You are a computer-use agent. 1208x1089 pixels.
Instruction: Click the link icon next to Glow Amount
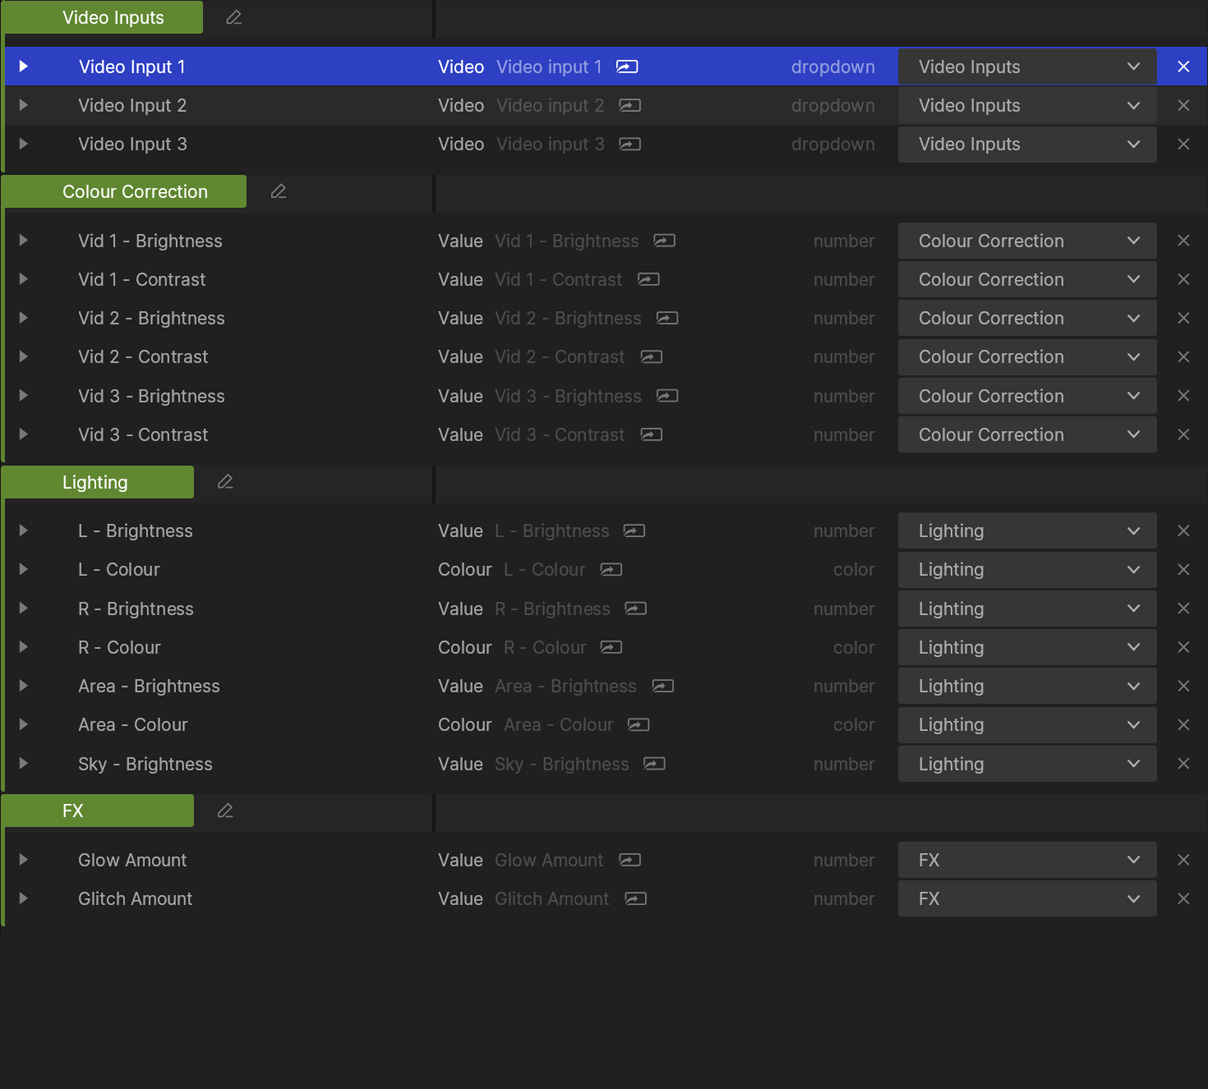click(630, 860)
